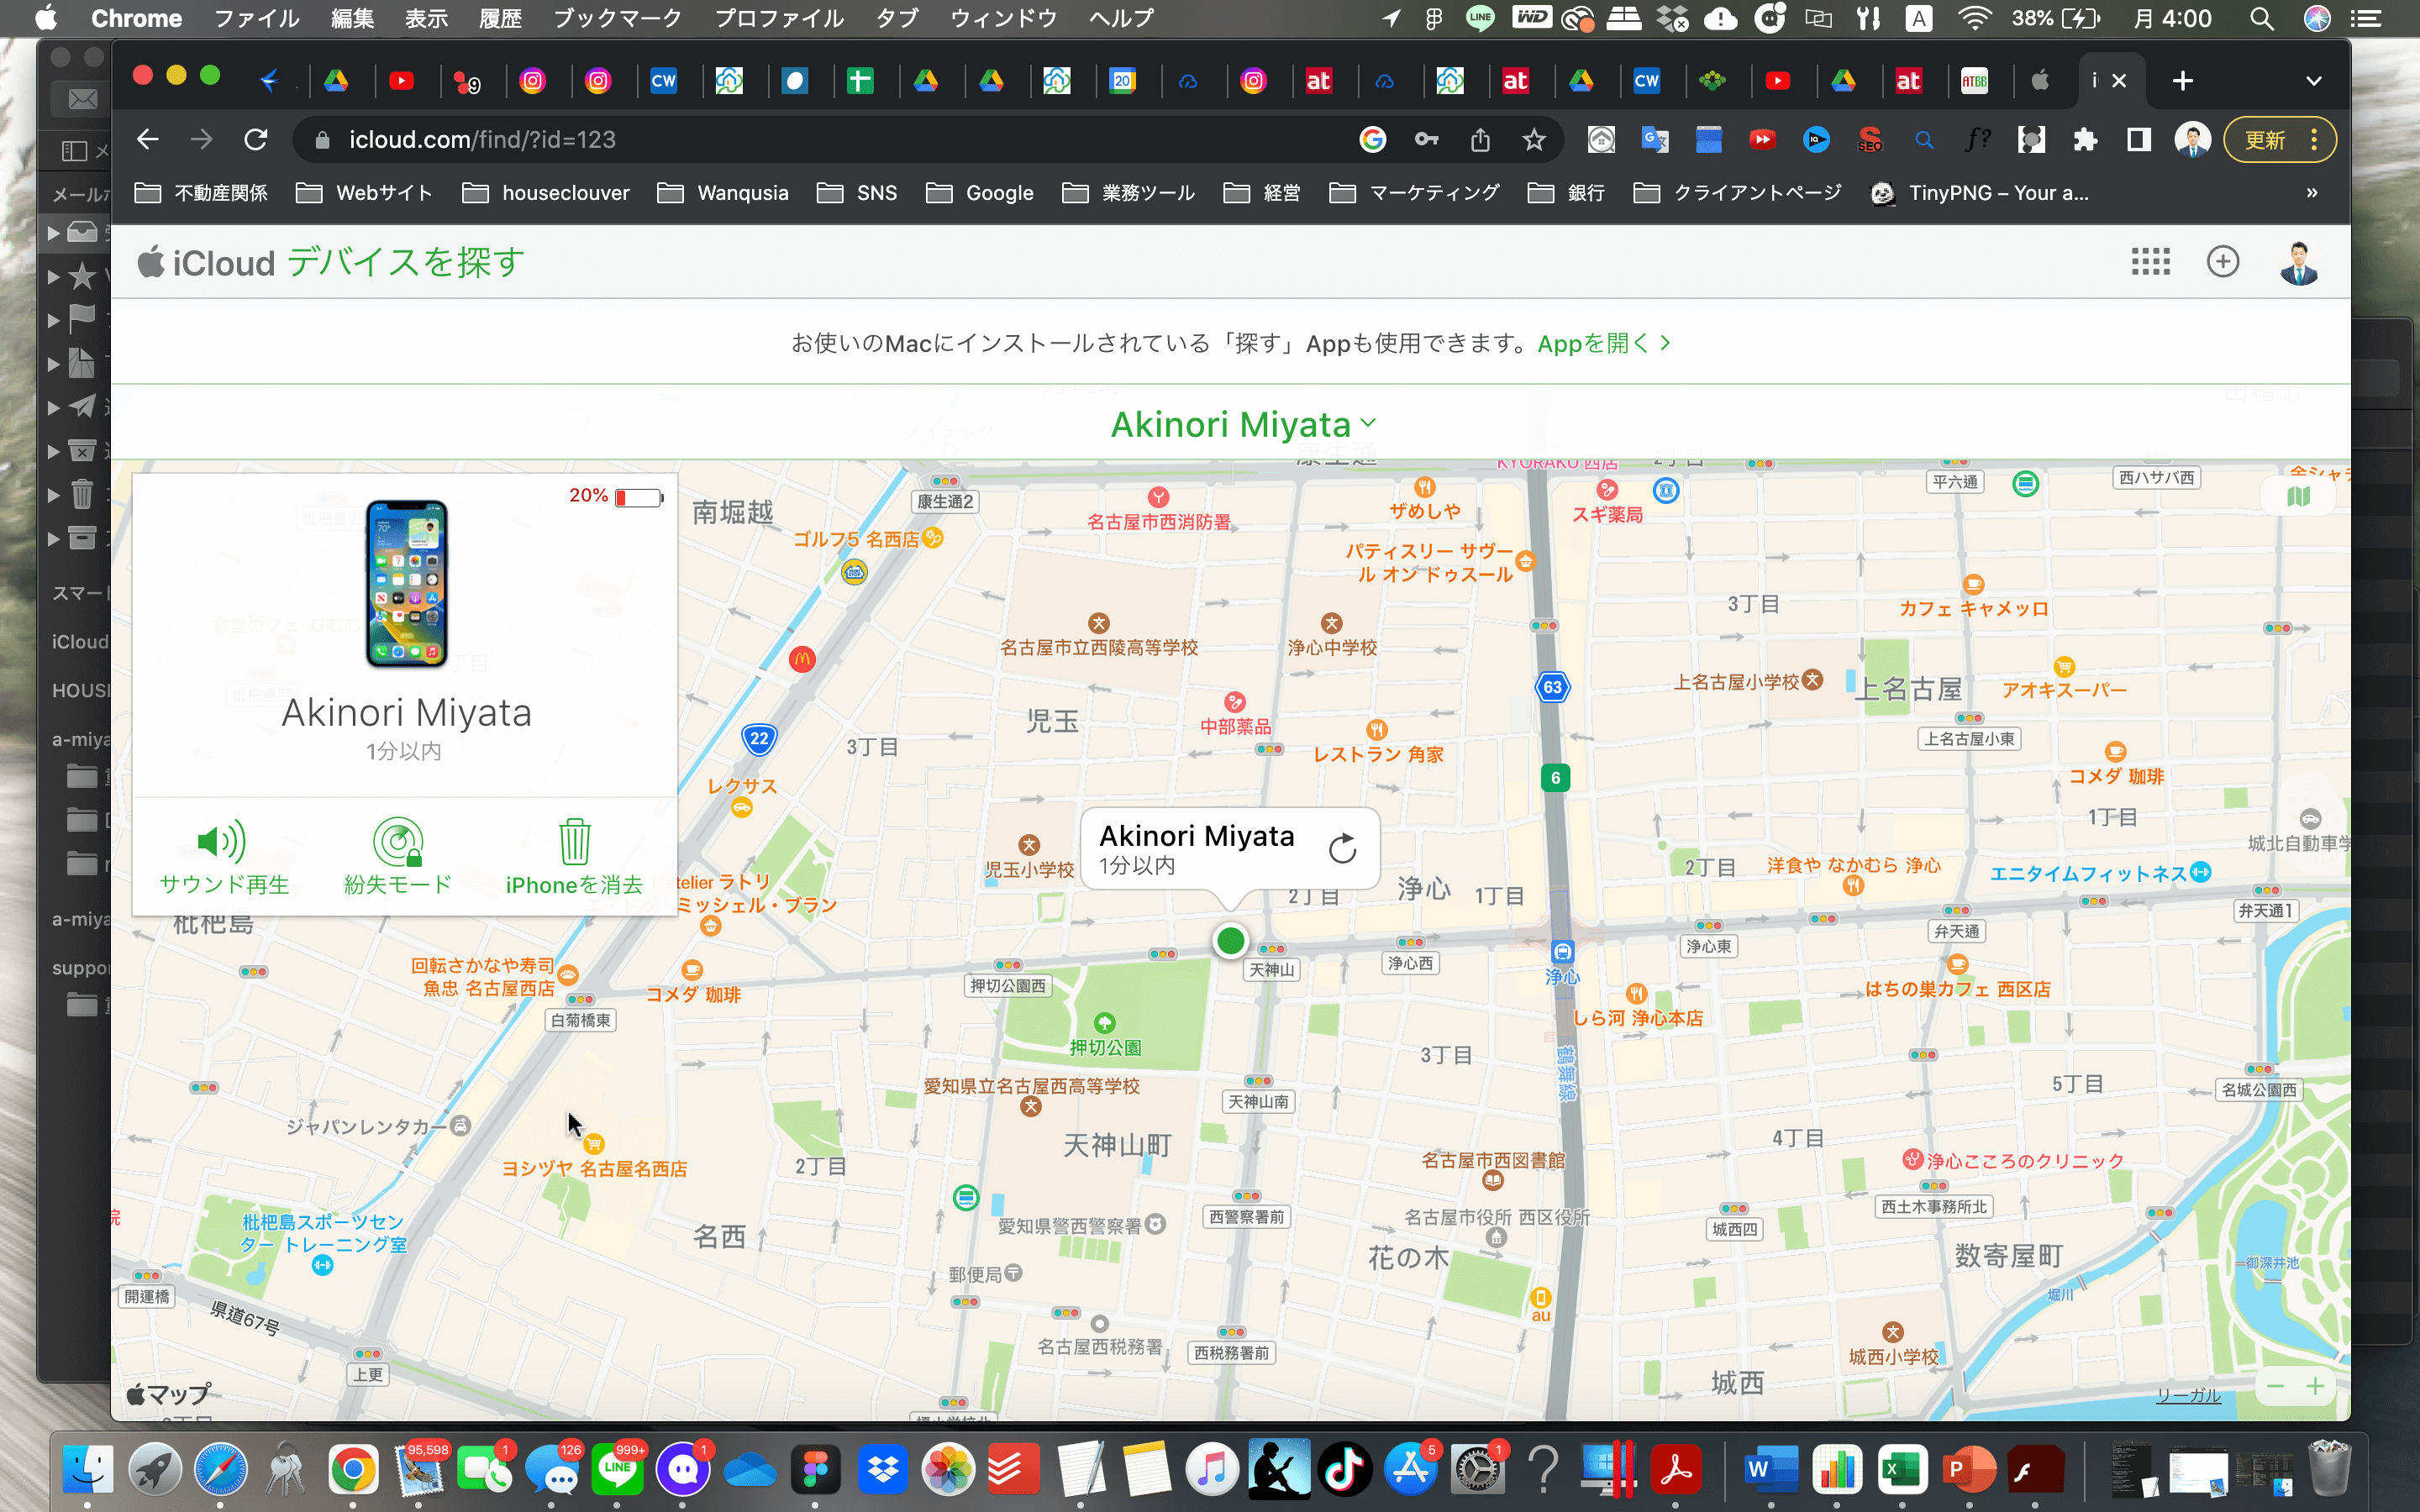The image size is (2420, 1512).
Task: Toggle Mail window sidebar icon
Action: coord(75,151)
